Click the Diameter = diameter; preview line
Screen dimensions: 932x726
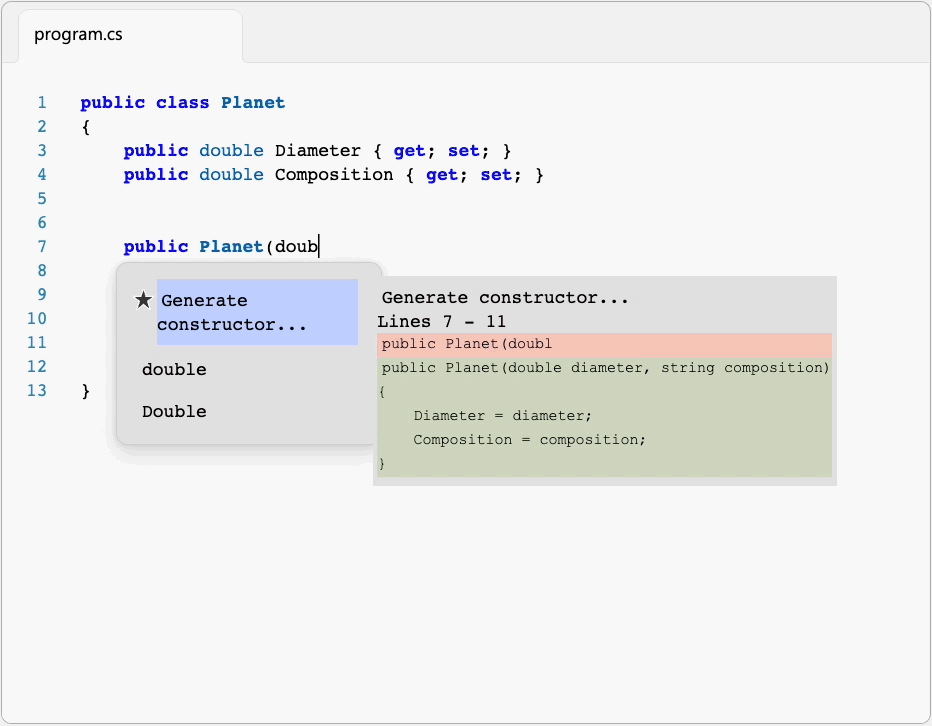502,416
